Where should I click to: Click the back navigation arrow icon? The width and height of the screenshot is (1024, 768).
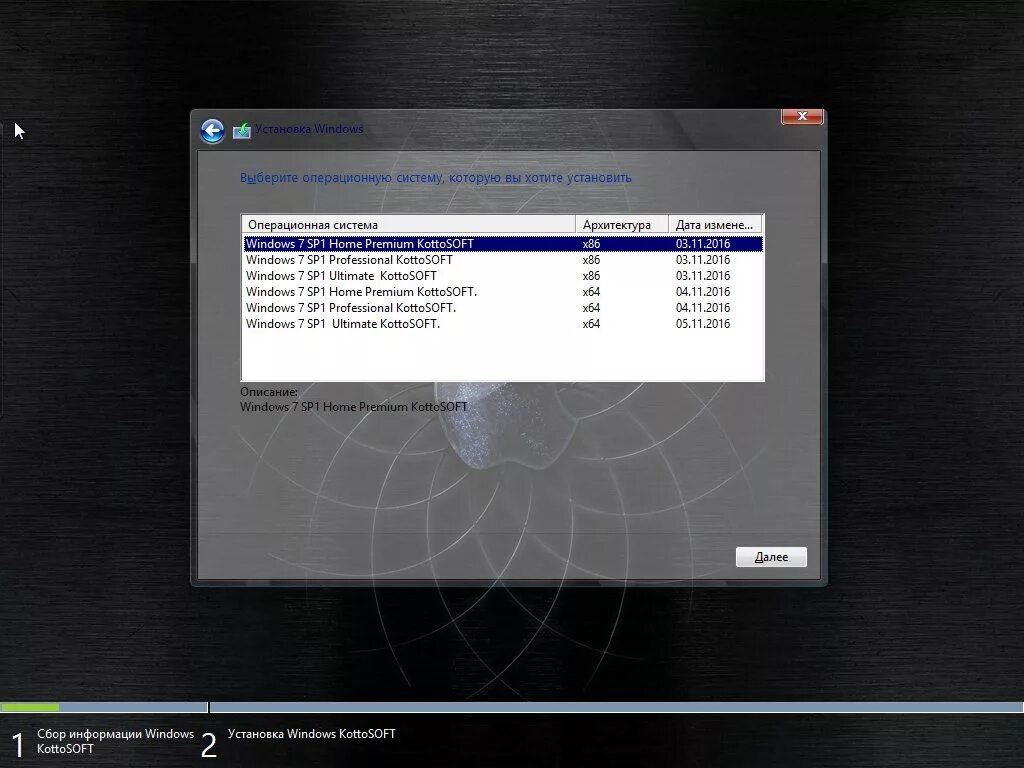click(212, 131)
